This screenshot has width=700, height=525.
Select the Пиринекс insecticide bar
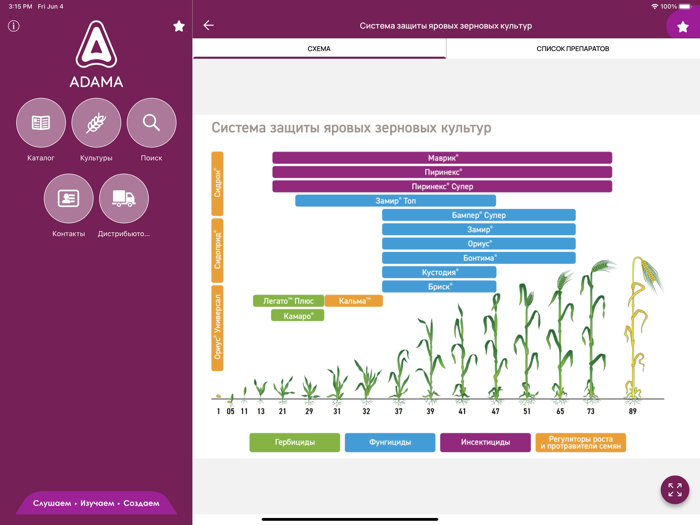click(442, 172)
